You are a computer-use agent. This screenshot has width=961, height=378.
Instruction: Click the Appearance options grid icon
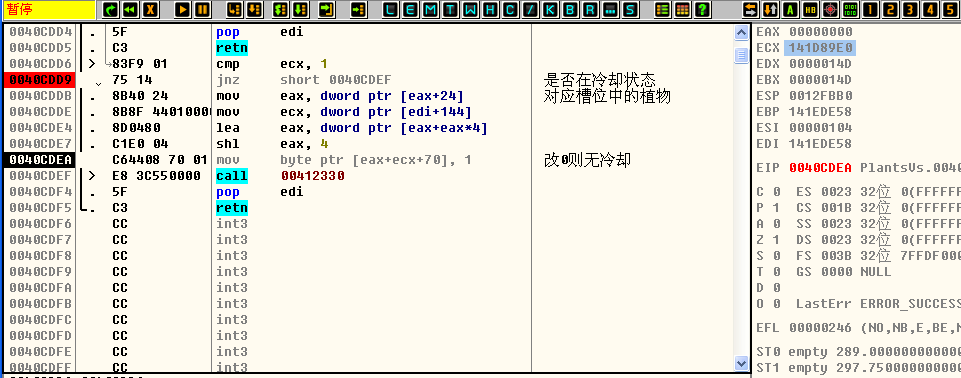[x=683, y=9]
